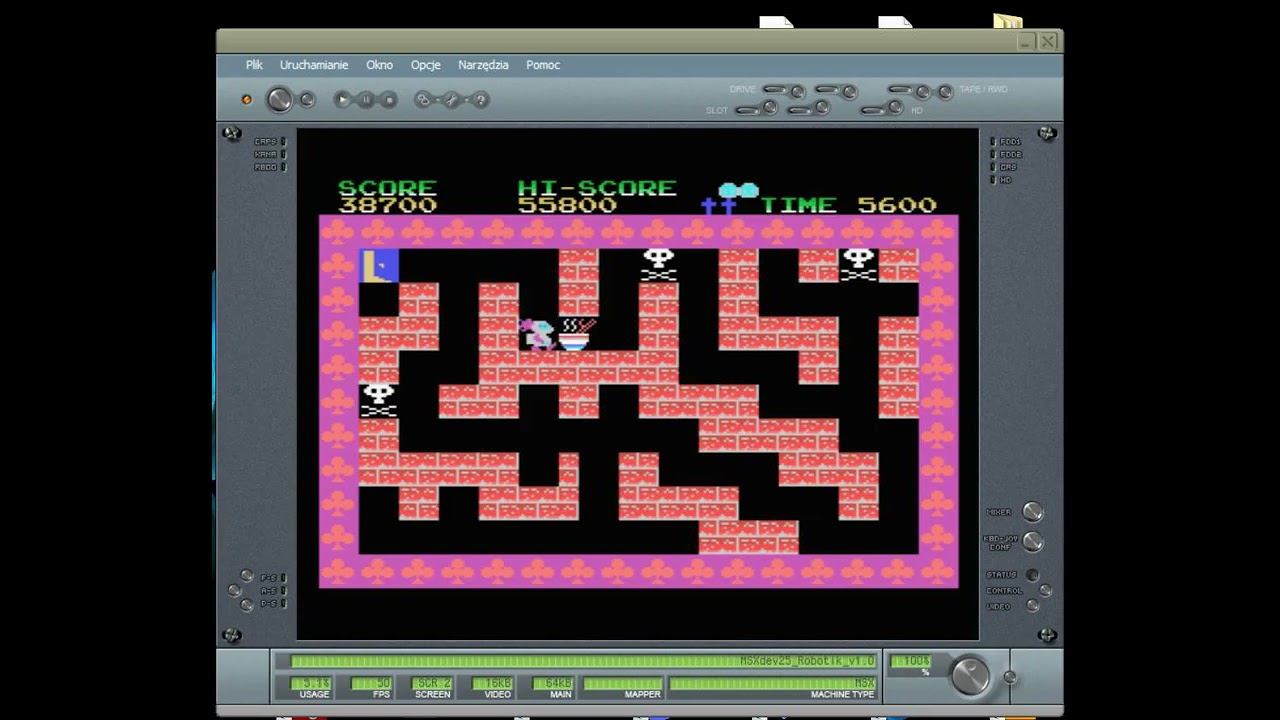Image resolution: width=1280 pixels, height=720 pixels.
Task: Open the Pomoc menu
Action: click(x=543, y=65)
